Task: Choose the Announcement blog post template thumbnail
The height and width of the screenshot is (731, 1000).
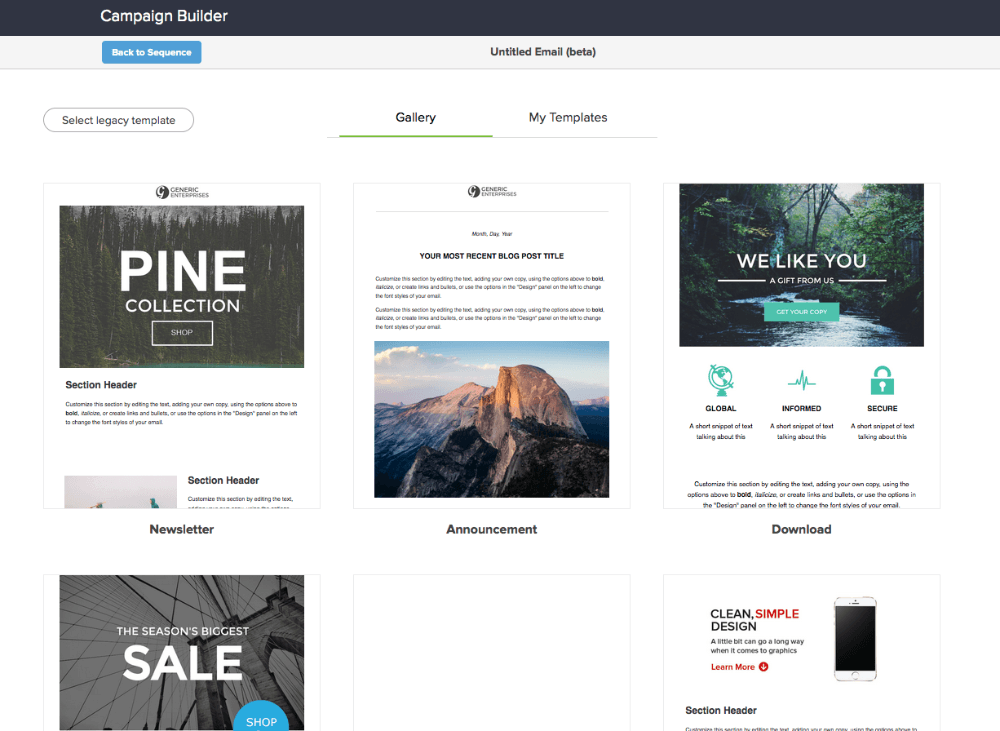Action: pos(492,346)
